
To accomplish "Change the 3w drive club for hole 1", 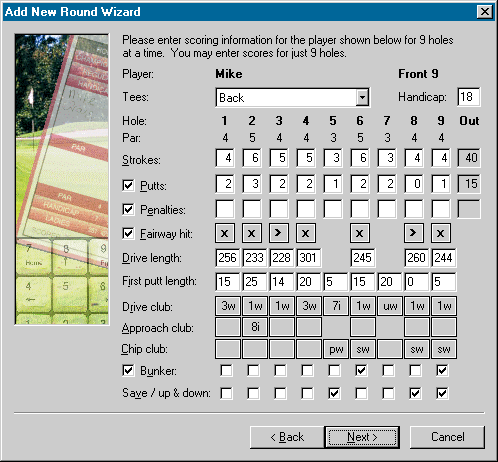I will 228,306.
